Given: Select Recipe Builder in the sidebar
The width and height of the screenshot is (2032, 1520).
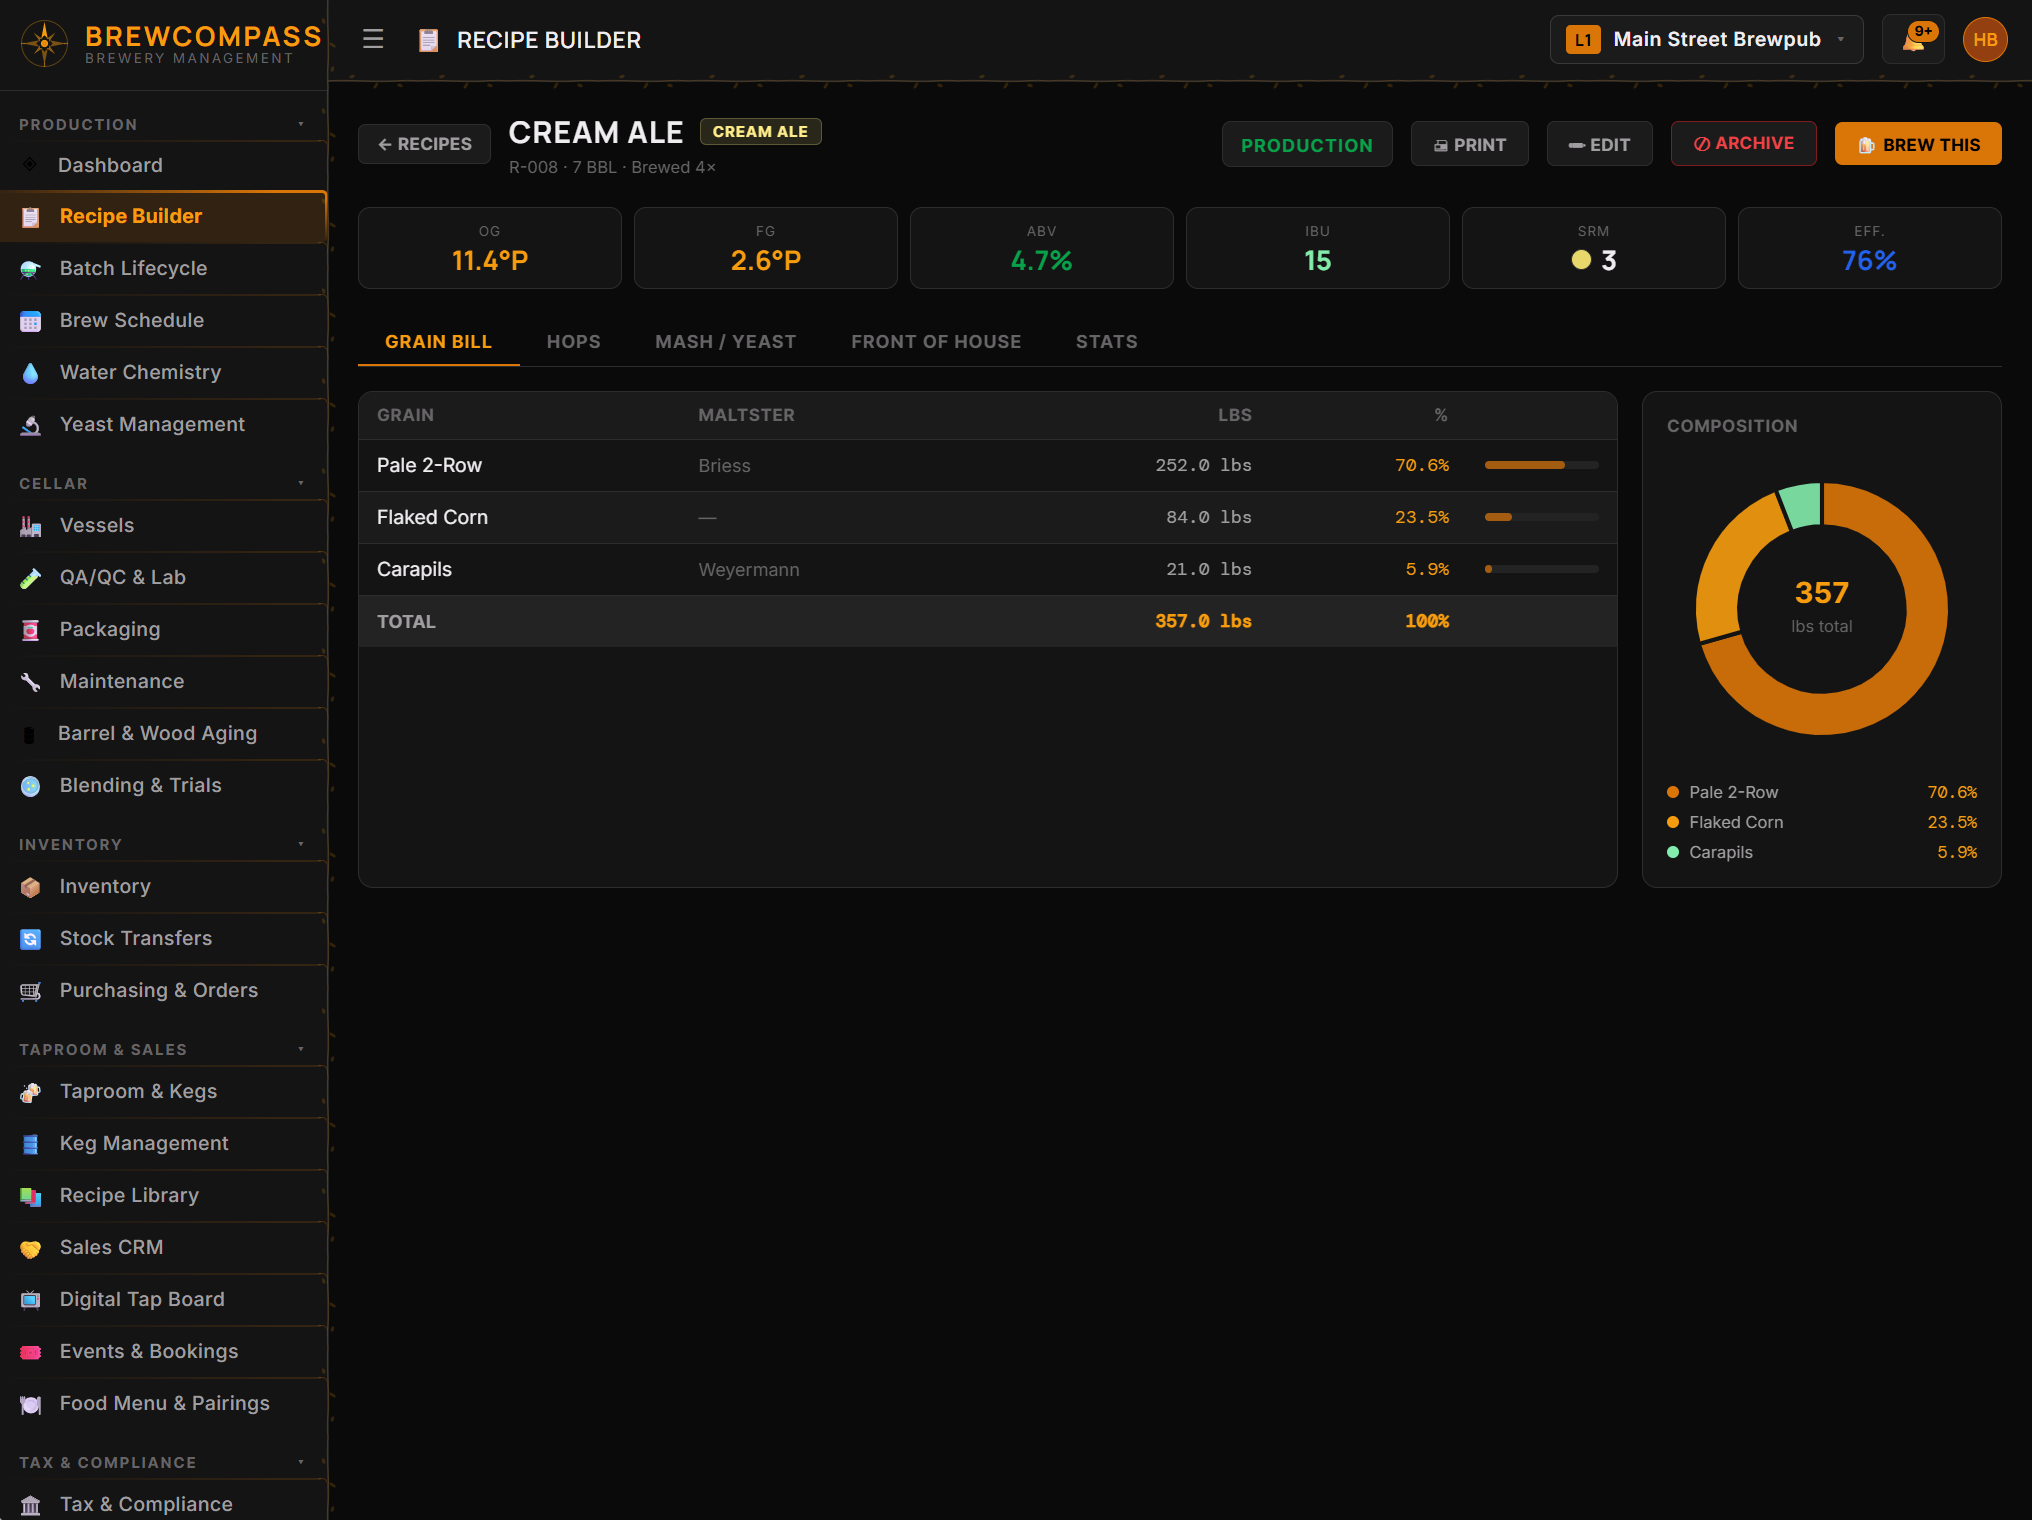Looking at the screenshot, I should tap(163, 217).
